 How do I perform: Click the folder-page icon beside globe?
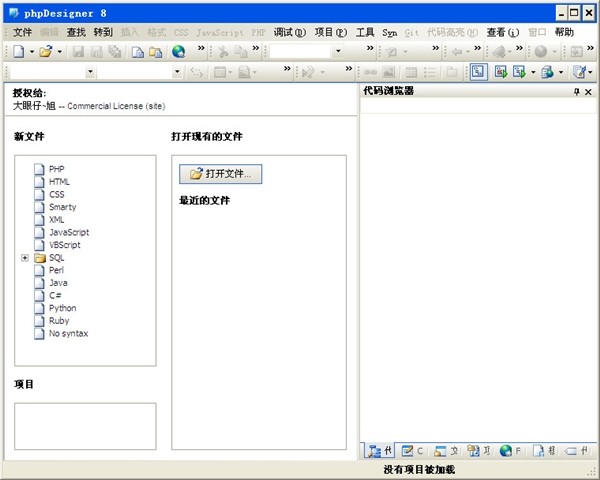tap(156, 51)
